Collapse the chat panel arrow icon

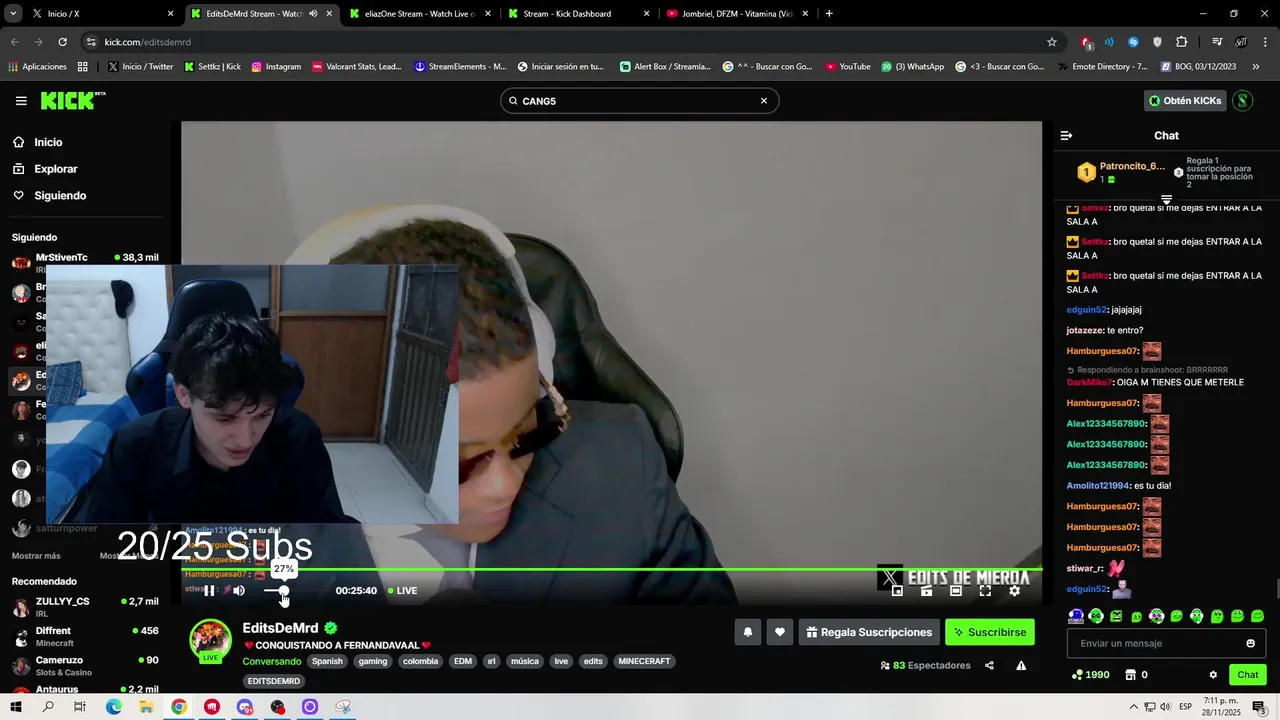[1066, 135]
